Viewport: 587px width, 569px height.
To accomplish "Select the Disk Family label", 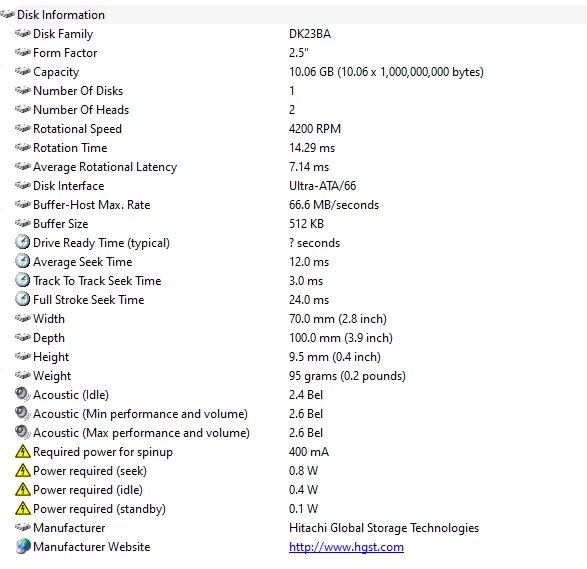I will tap(63, 34).
